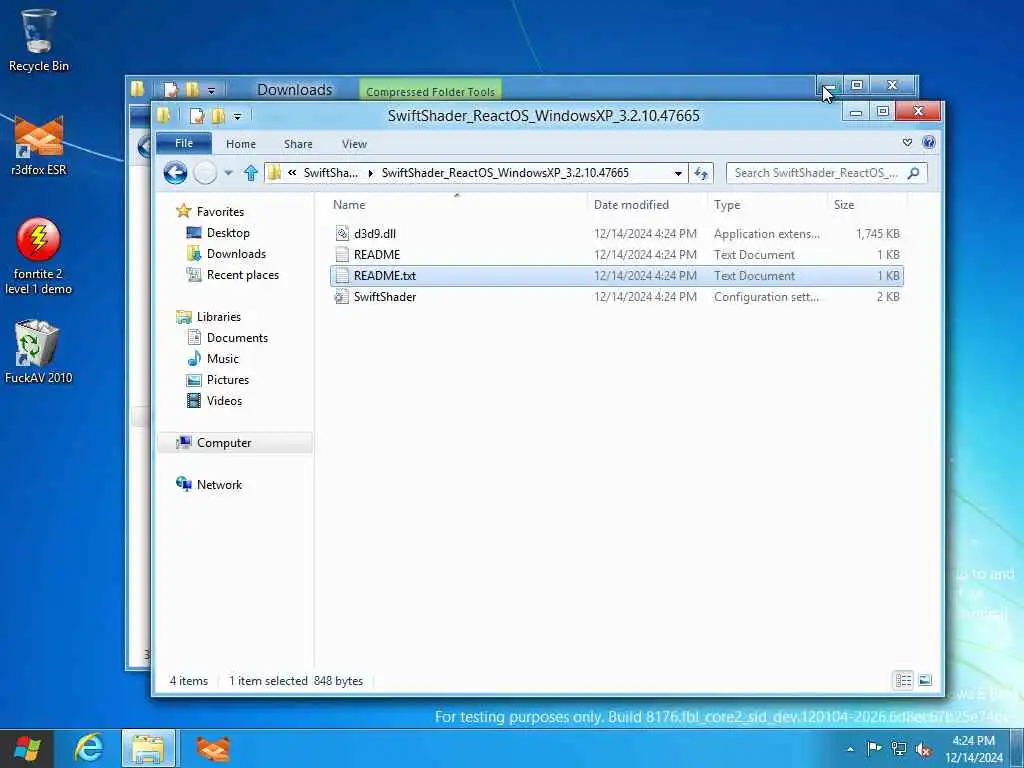The height and width of the screenshot is (768, 1024).
Task: Select the README.txt file name
Action: 385,276
